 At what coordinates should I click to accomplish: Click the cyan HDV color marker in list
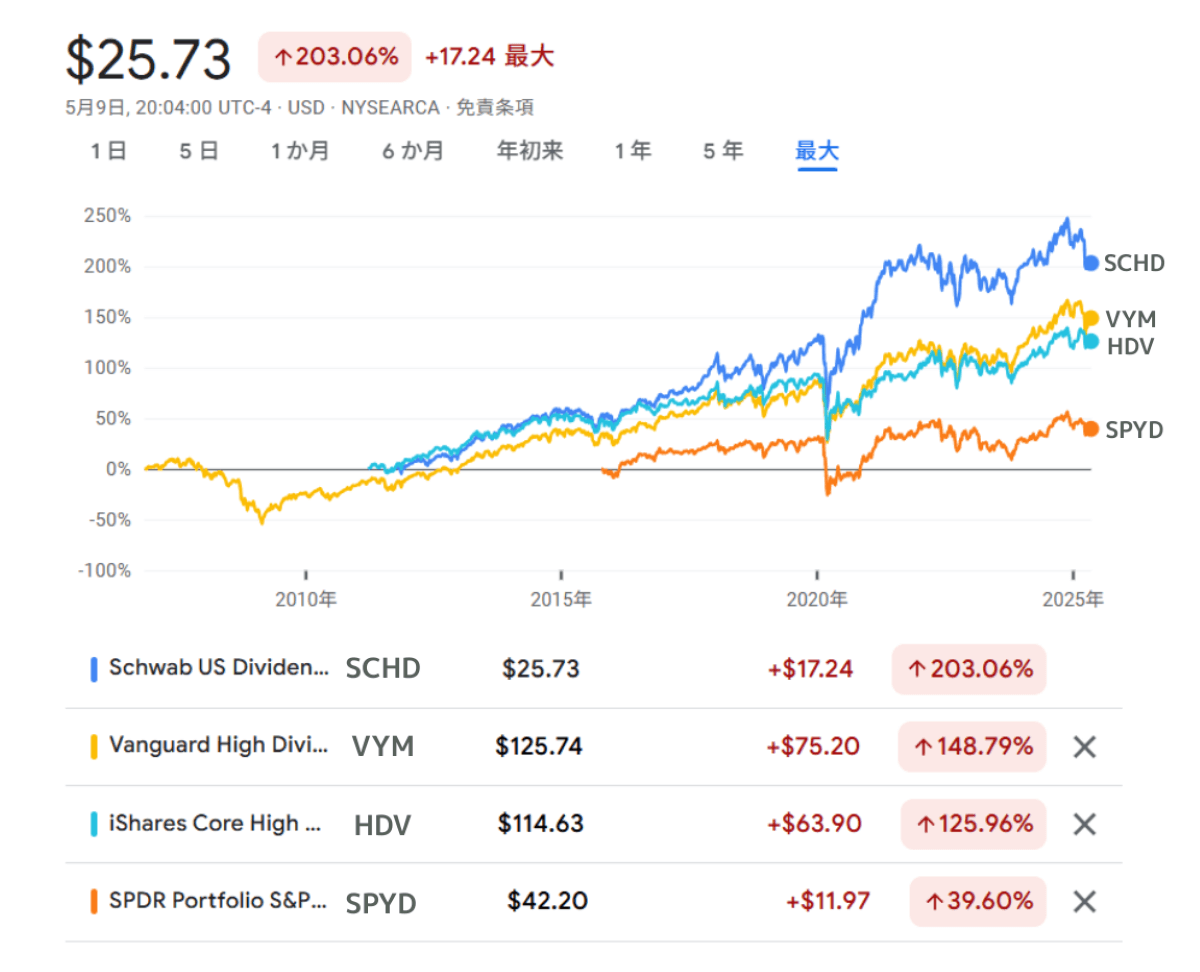coord(94,824)
